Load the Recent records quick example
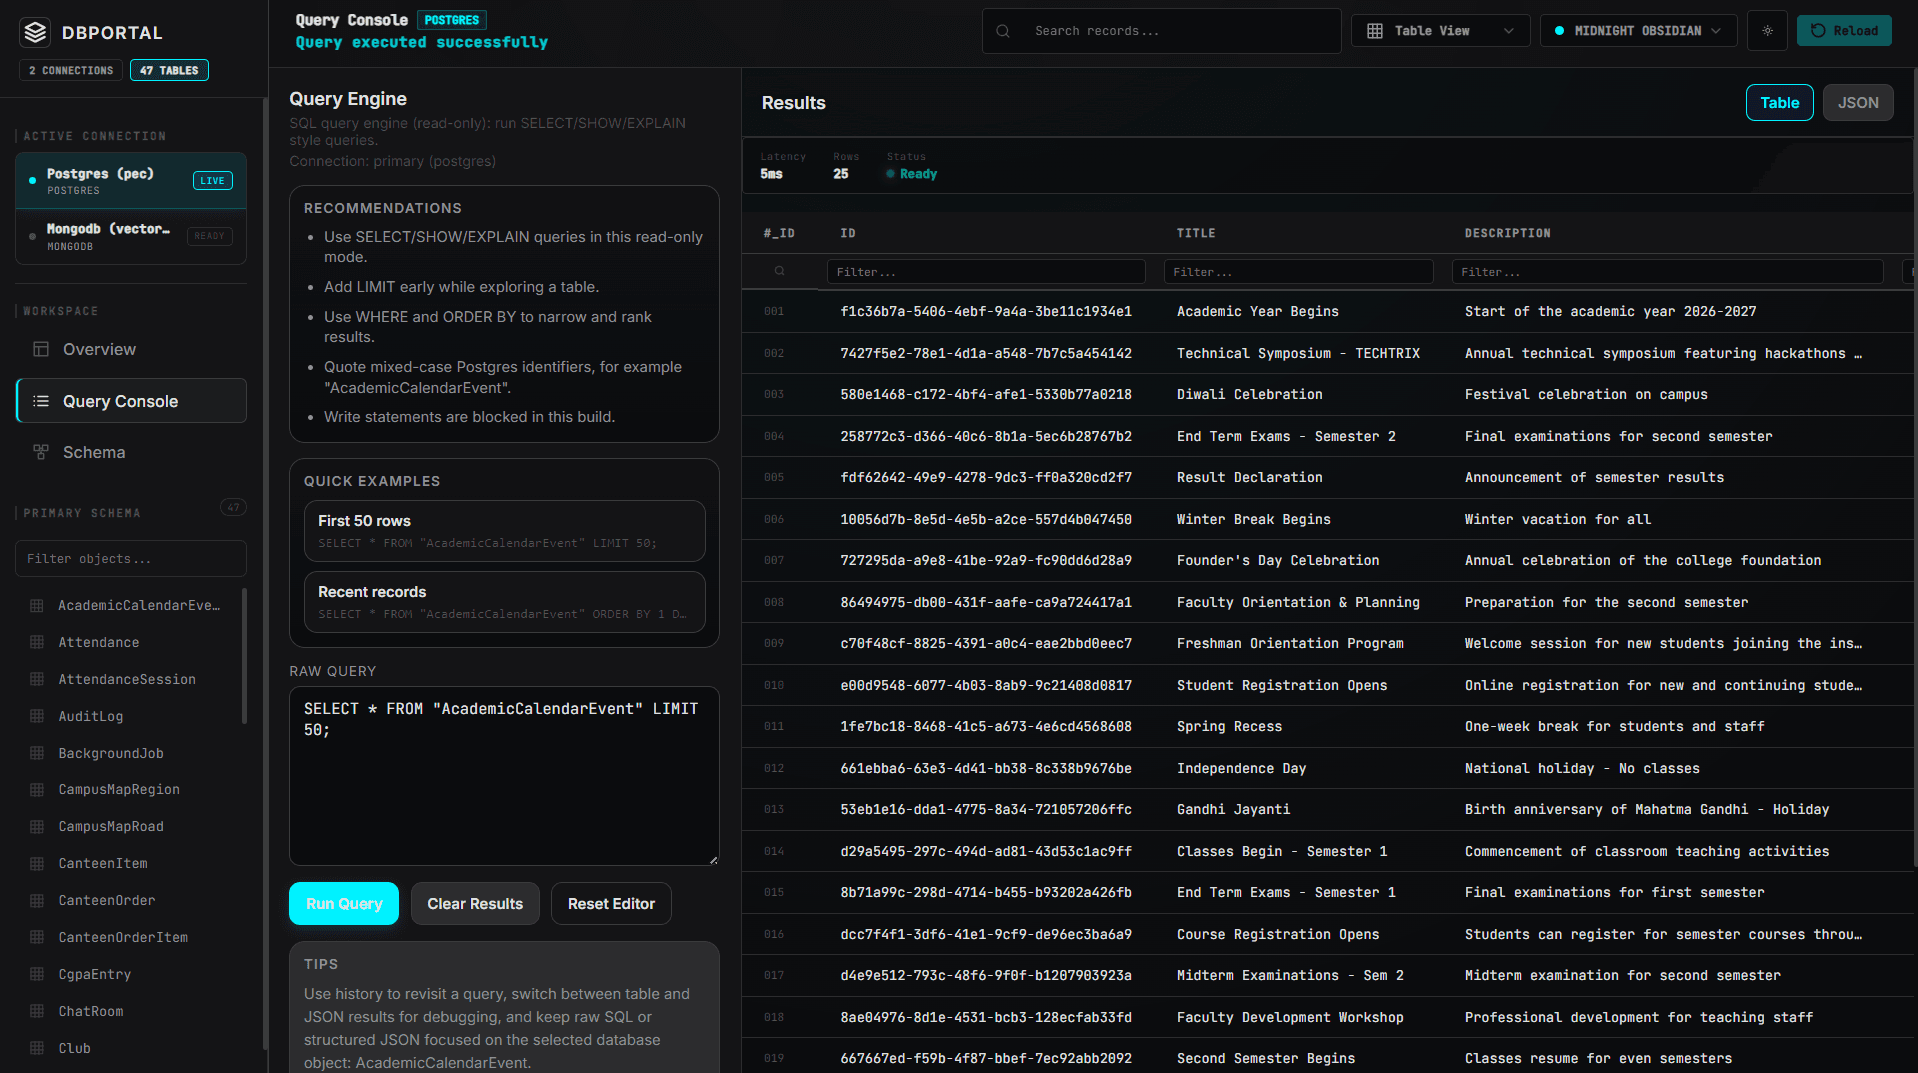The height and width of the screenshot is (1073, 1918). pos(504,602)
